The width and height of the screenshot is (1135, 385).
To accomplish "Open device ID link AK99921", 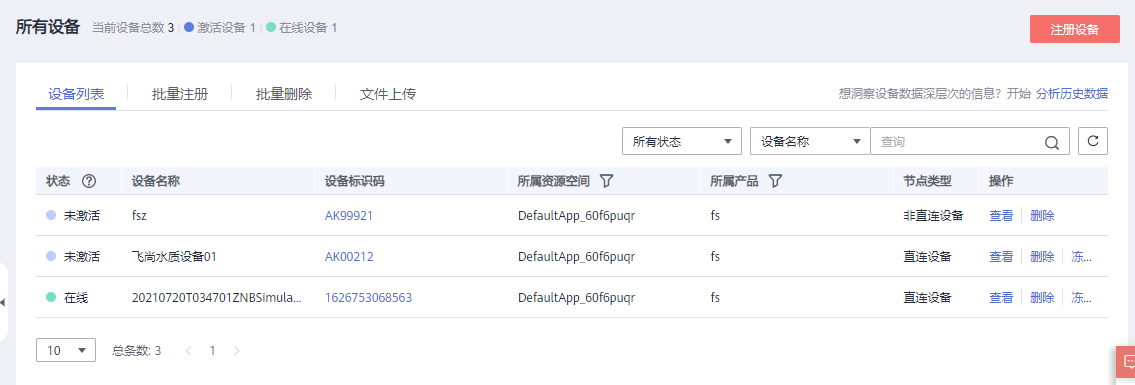I will 349,216.
